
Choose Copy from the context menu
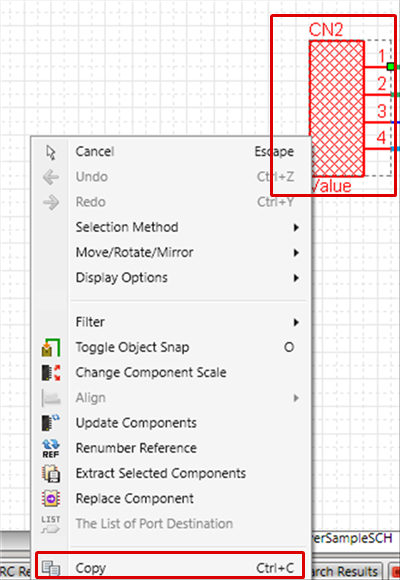click(x=171, y=566)
